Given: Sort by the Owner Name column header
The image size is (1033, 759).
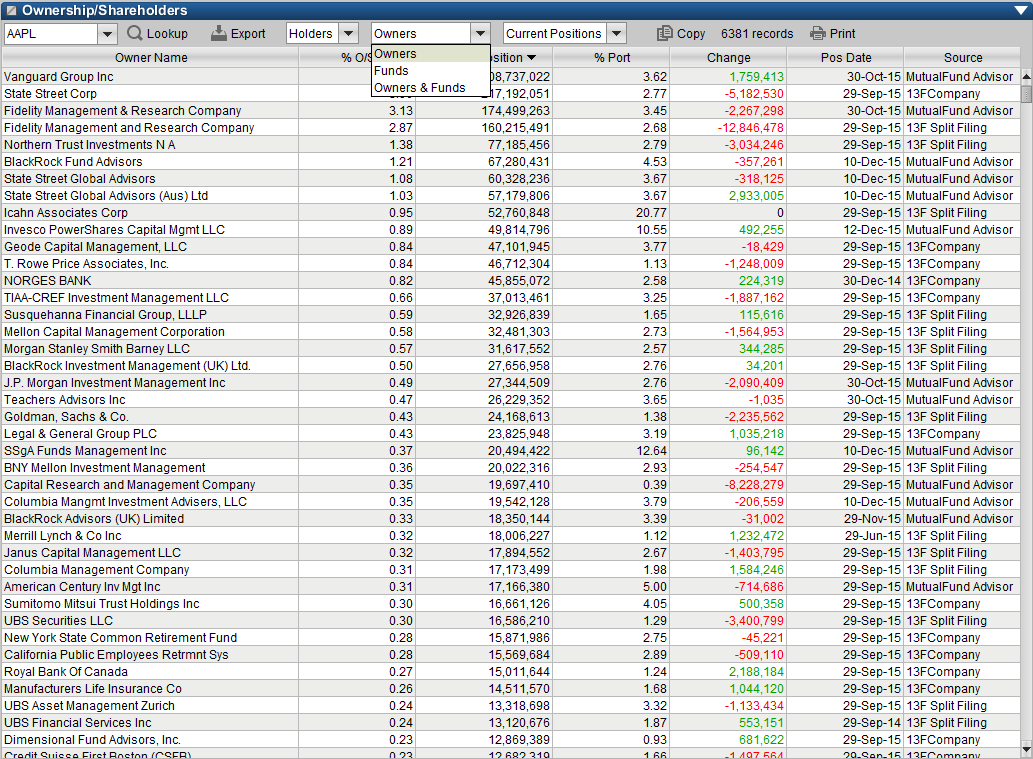Looking at the screenshot, I should pyautogui.click(x=151, y=58).
